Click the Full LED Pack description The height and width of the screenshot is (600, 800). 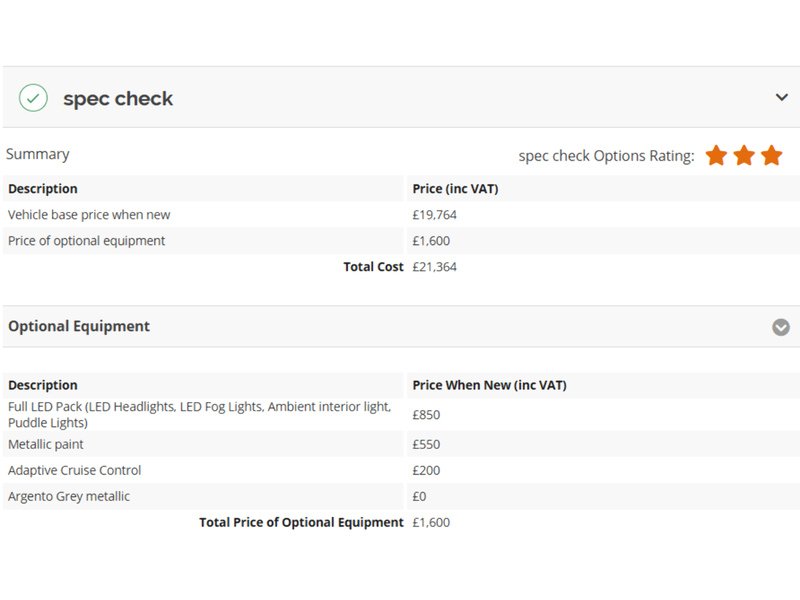click(199, 414)
